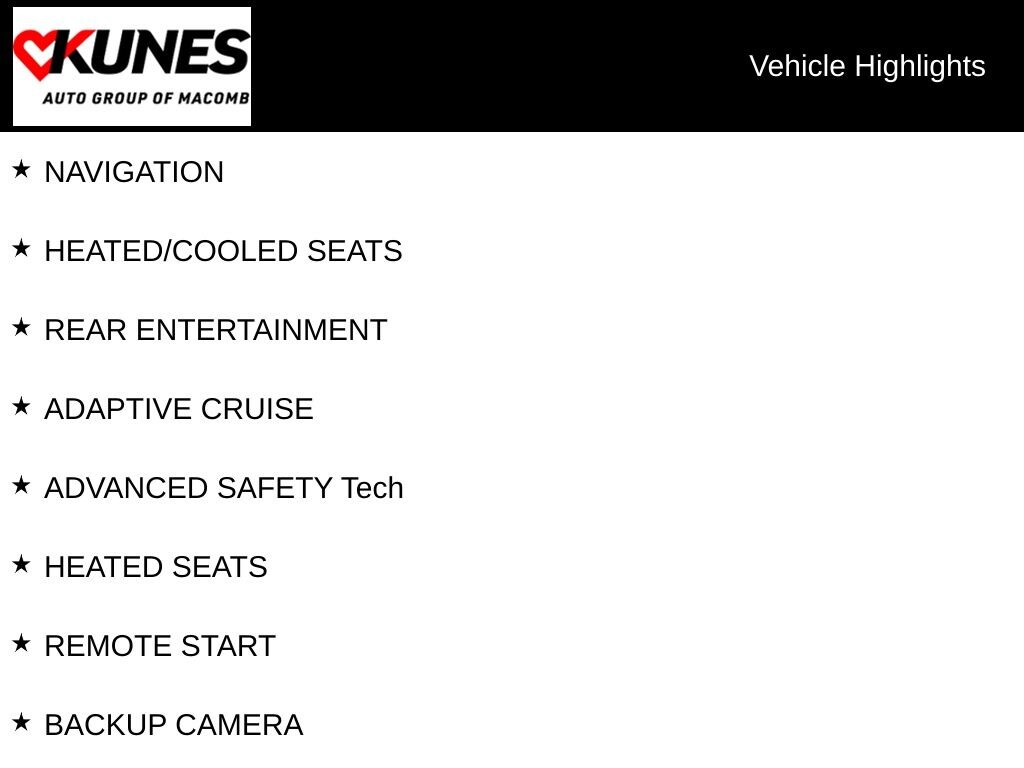Screen dimensions: 1024x768
Task: Select the REAR ENTERTAINMENT feature label
Action: 215,330
